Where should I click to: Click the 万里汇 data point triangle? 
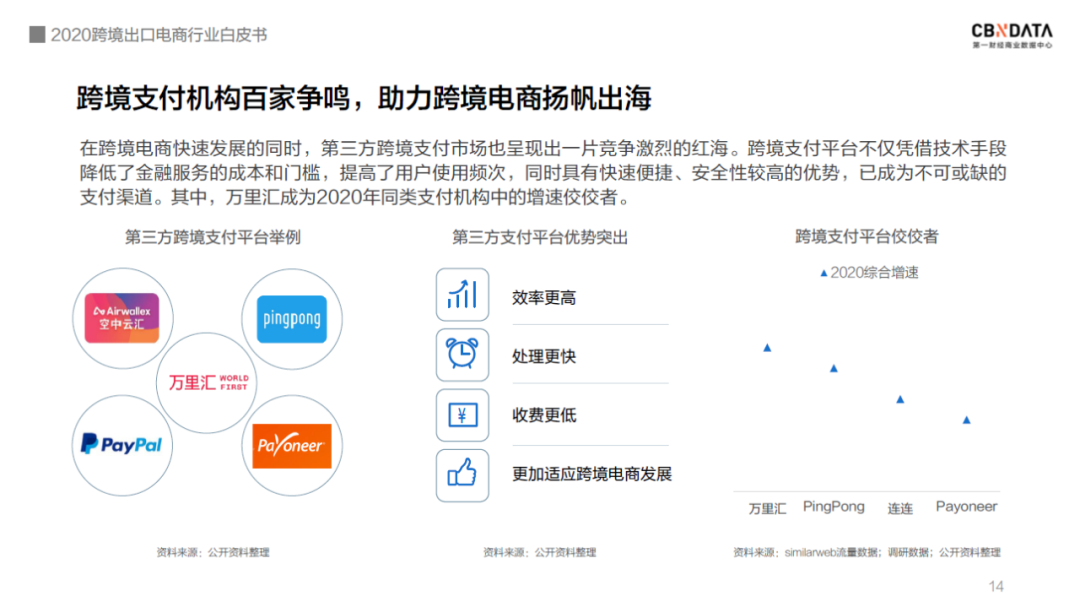pyautogui.click(x=767, y=348)
